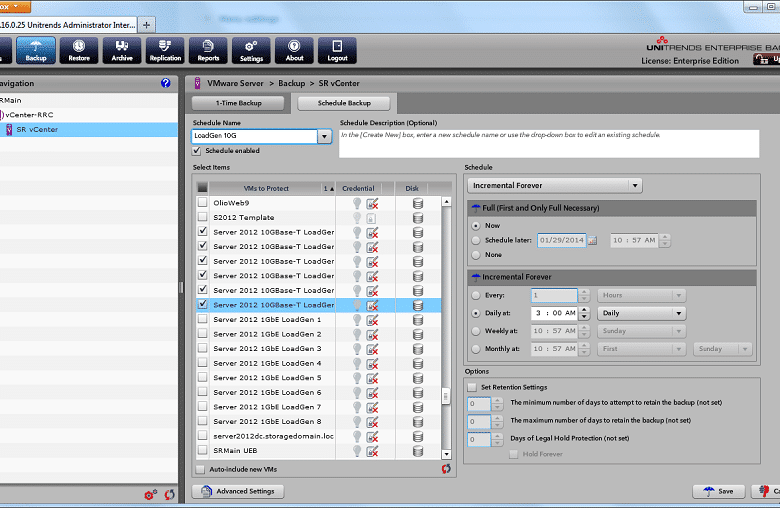Click disk icon for server2012dc.storagedomain
780x508 pixels.
coord(418,436)
